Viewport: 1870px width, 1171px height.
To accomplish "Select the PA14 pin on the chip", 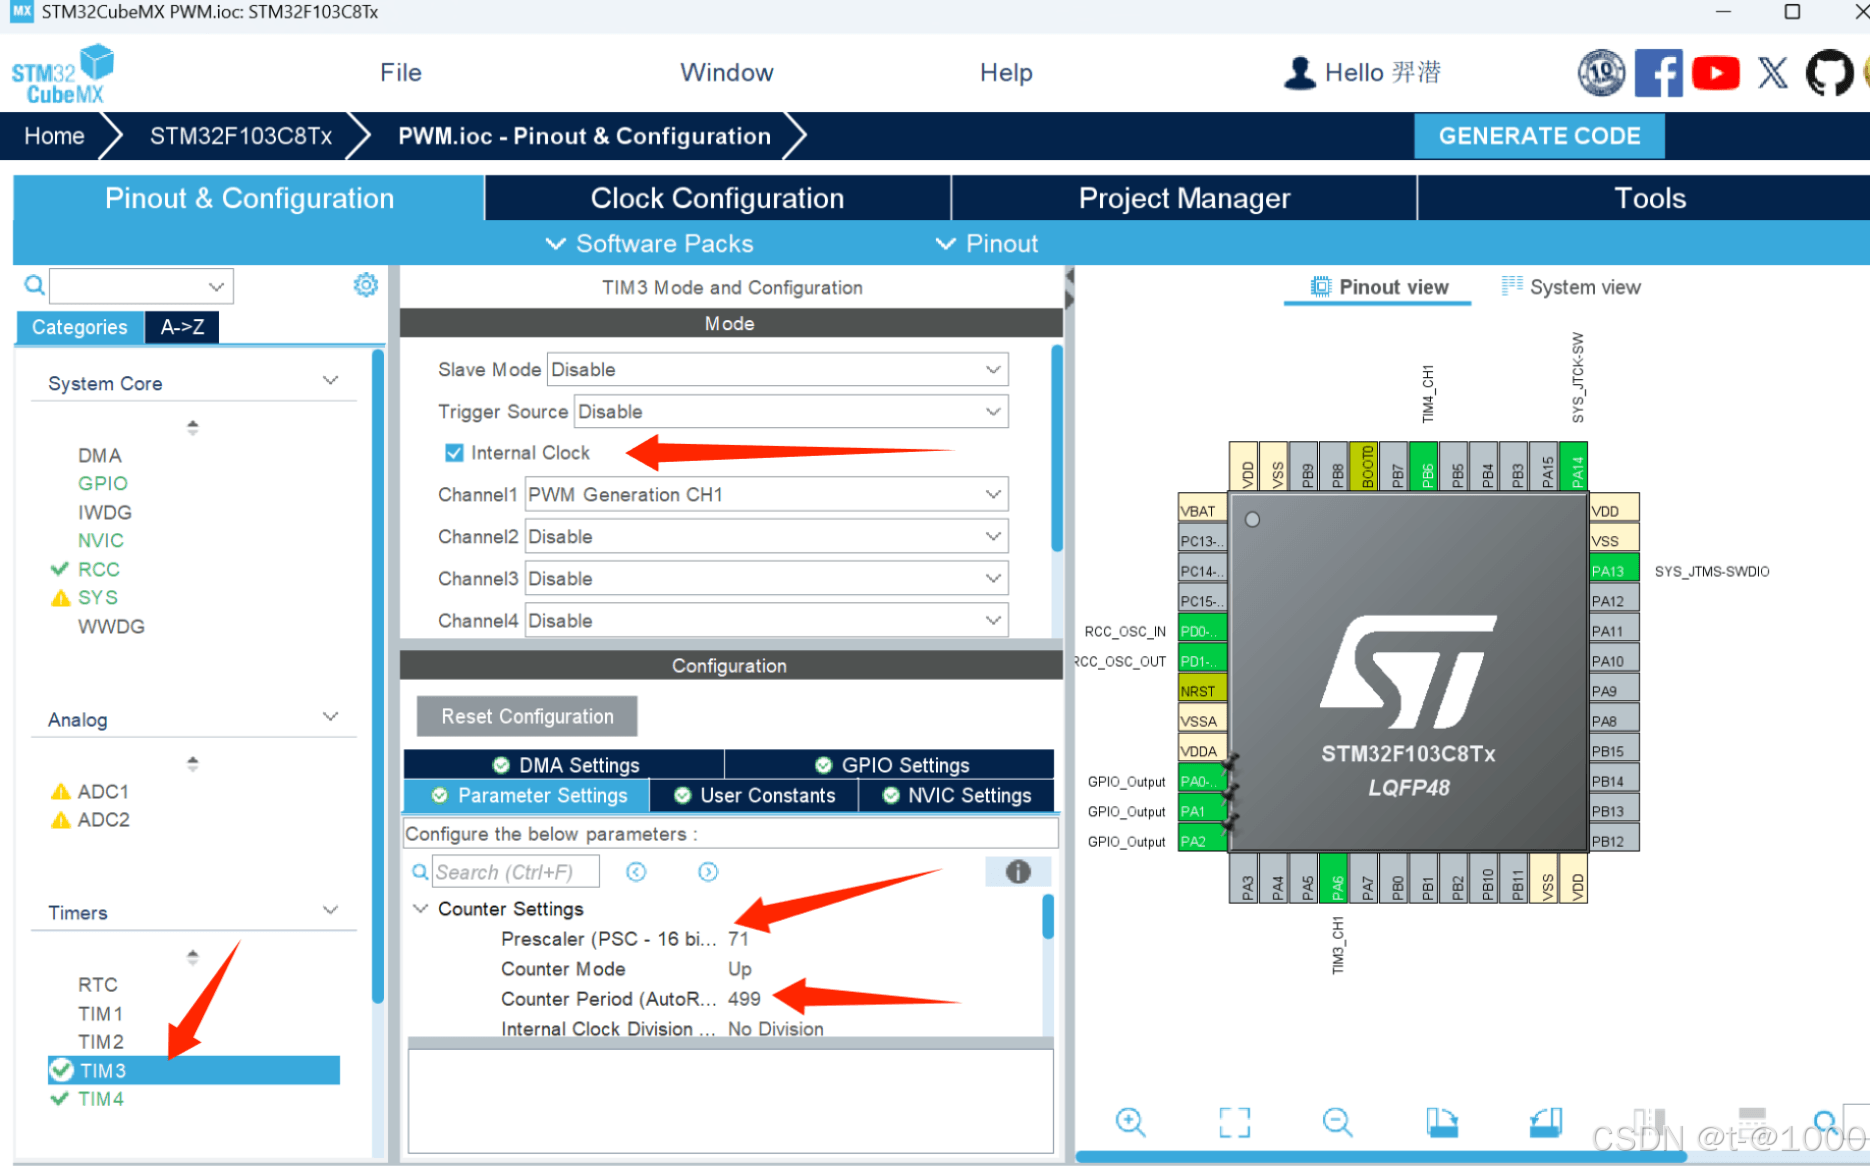I will click(x=1574, y=467).
